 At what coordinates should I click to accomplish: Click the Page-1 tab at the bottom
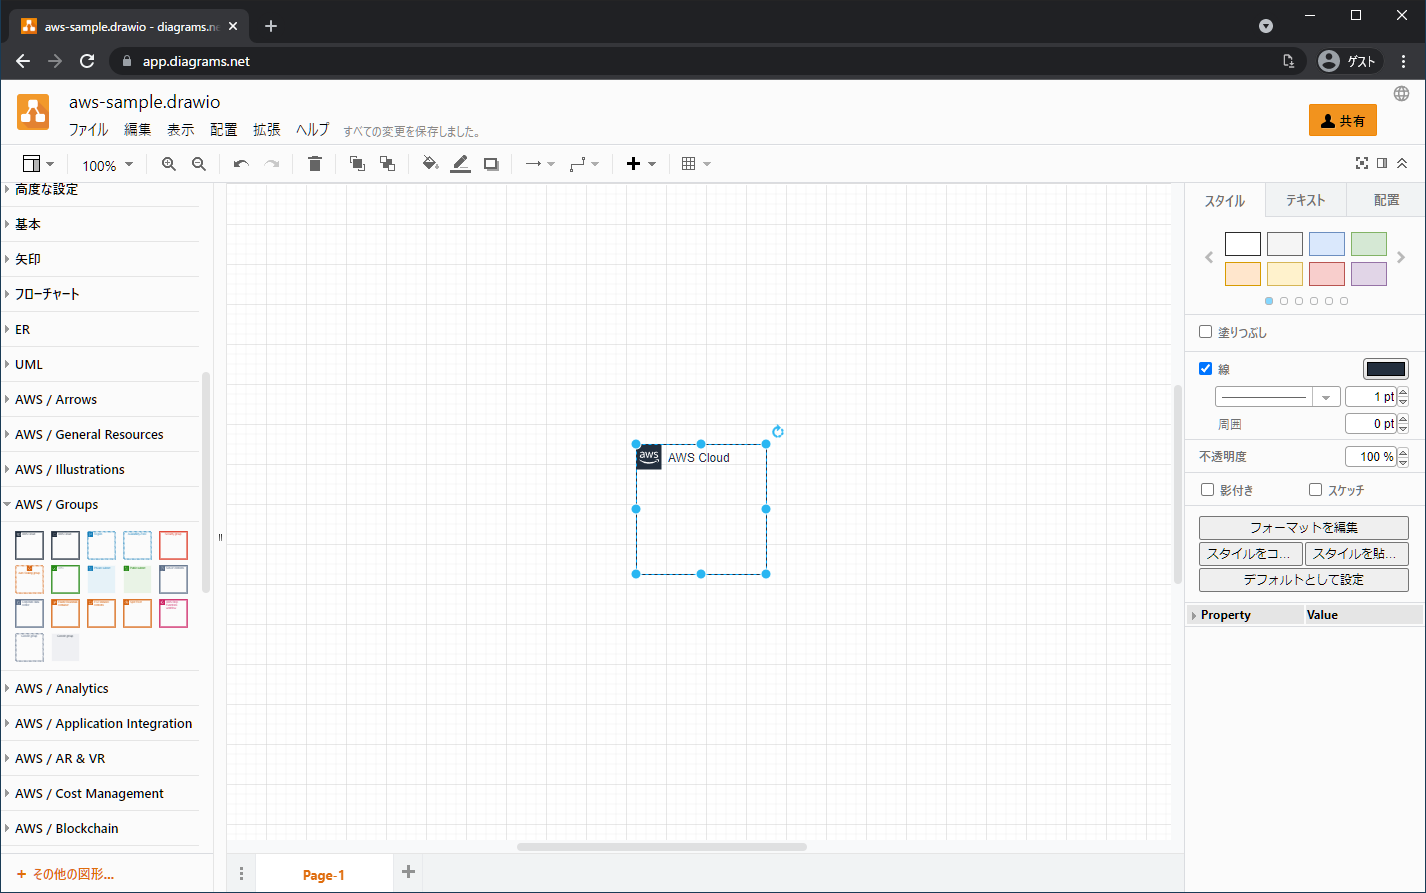(324, 875)
